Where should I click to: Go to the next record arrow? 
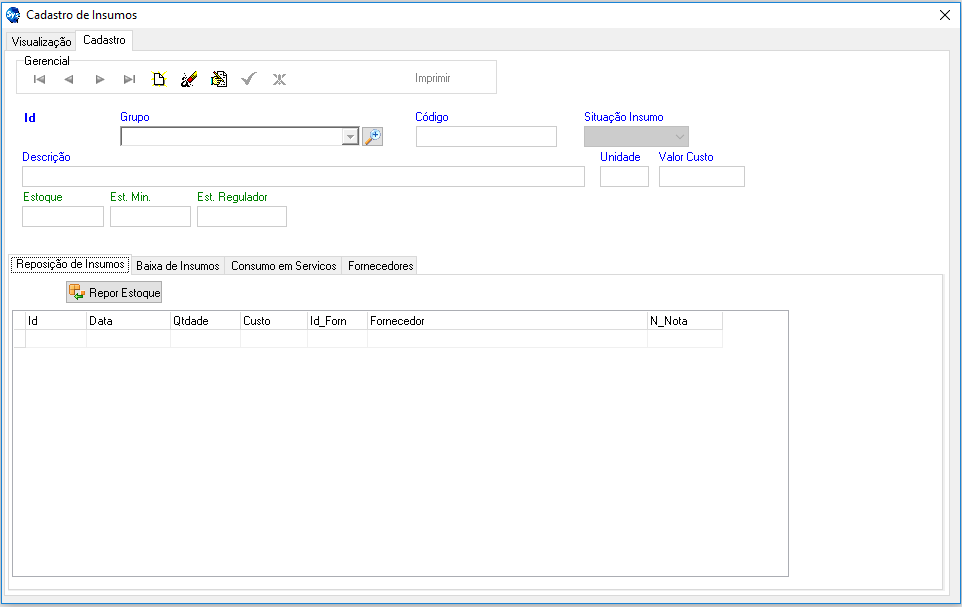(x=99, y=79)
